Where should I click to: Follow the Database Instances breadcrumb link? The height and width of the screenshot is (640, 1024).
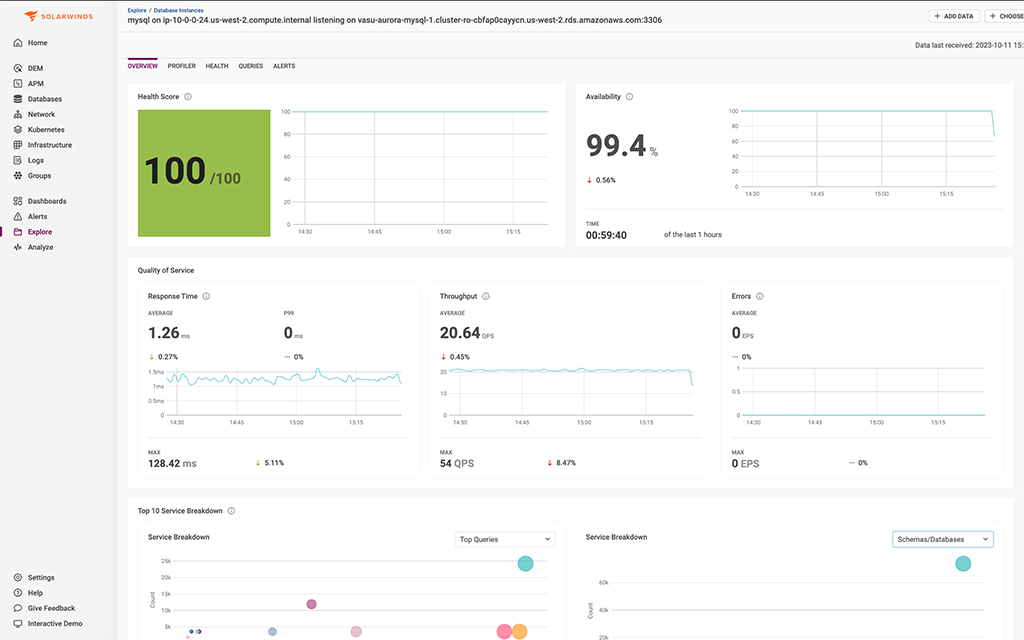[x=179, y=9]
